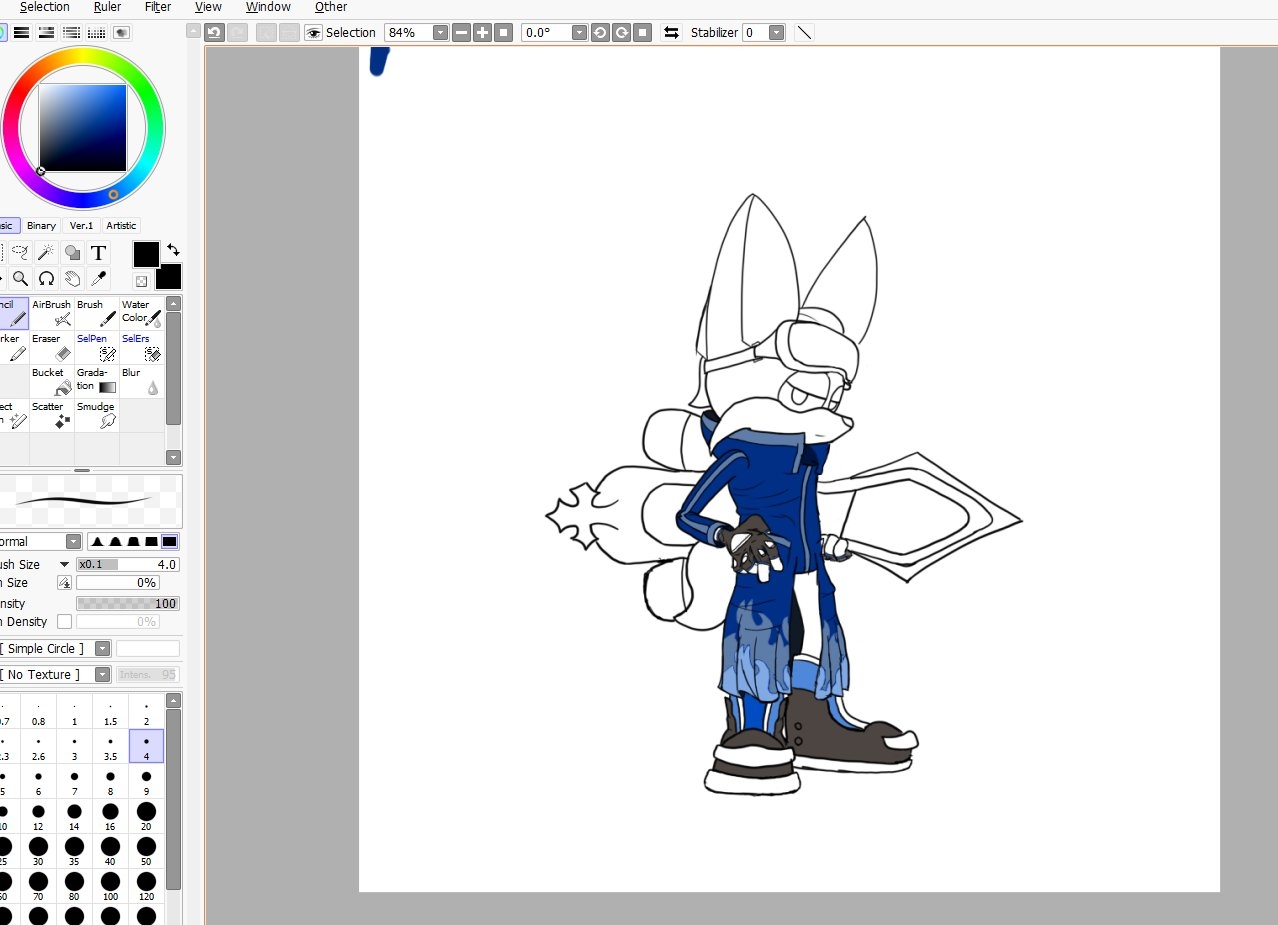Viewport: 1278px width, 925px height.
Task: Open the Filter menu
Action: coord(158,7)
